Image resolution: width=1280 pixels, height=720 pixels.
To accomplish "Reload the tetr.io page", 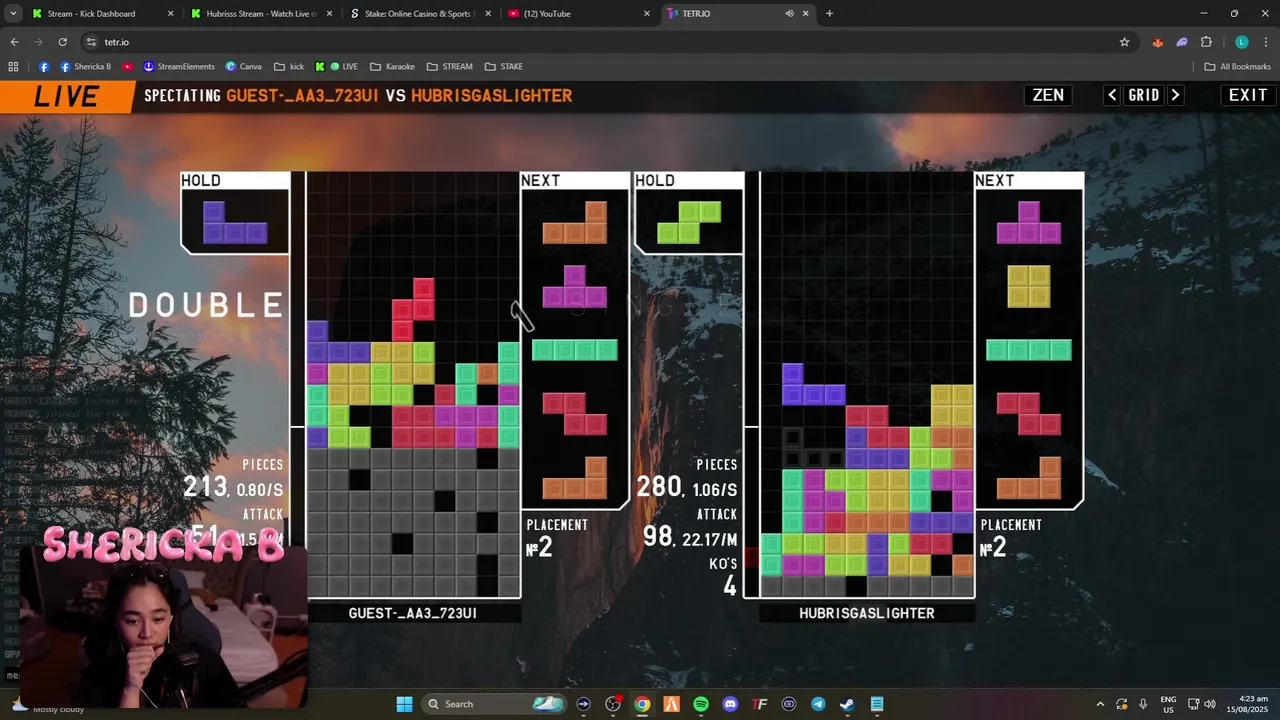I will 62,42.
